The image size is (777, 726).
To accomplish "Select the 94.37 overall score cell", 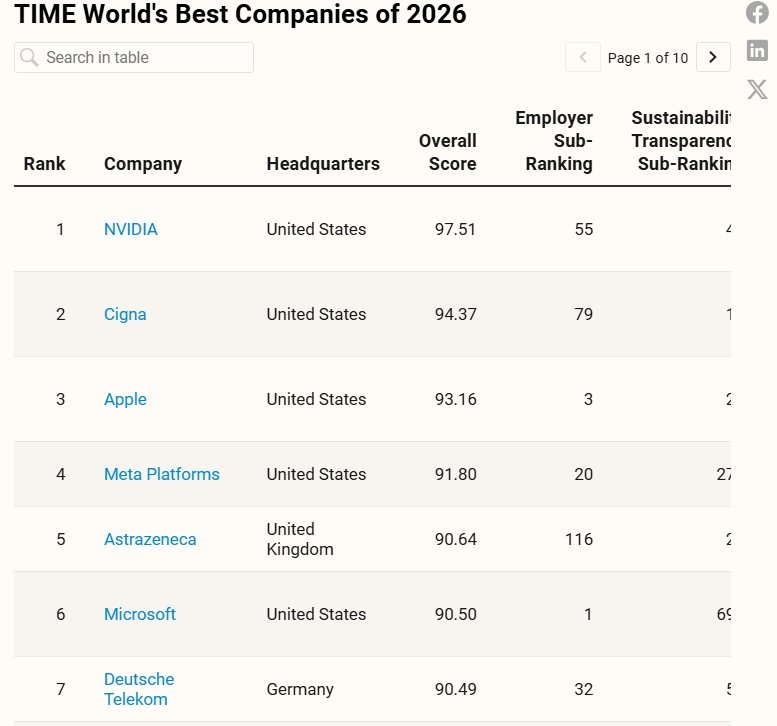I will click(455, 314).
